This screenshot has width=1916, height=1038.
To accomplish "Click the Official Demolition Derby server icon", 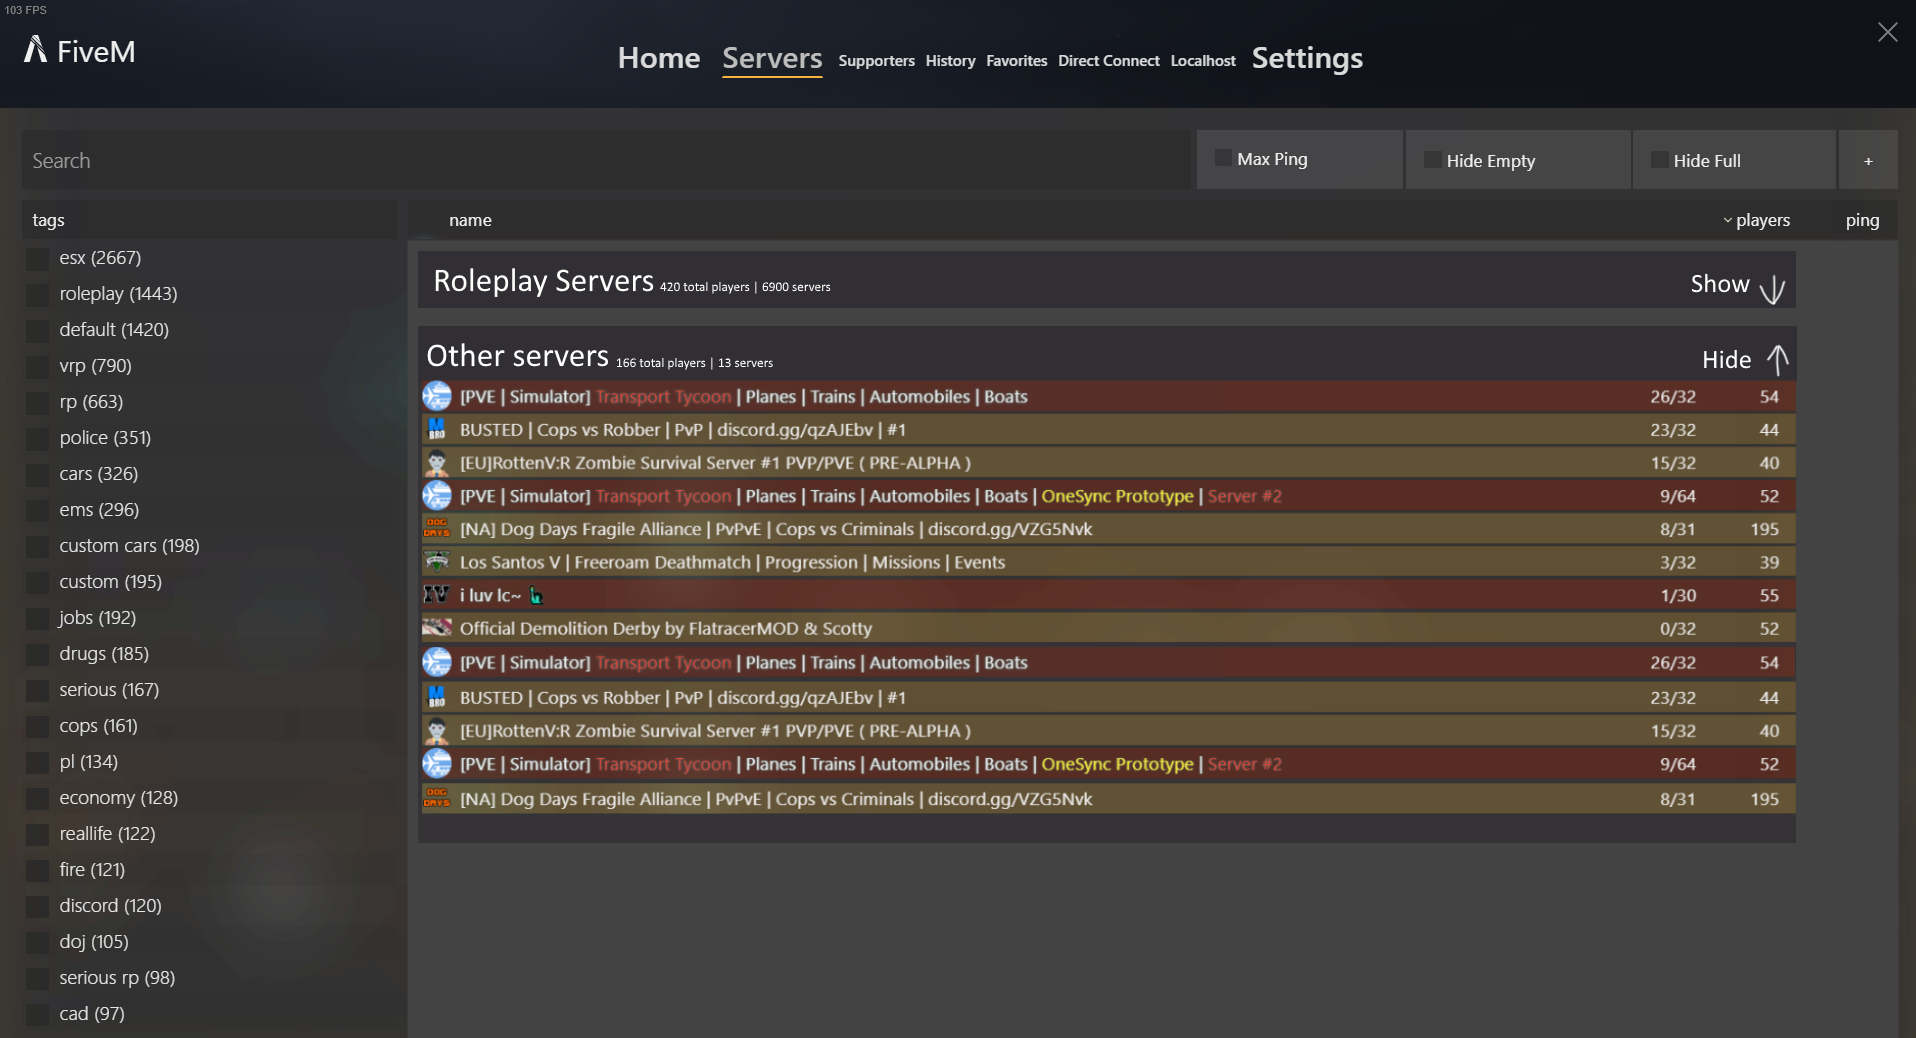I will (x=436, y=628).
